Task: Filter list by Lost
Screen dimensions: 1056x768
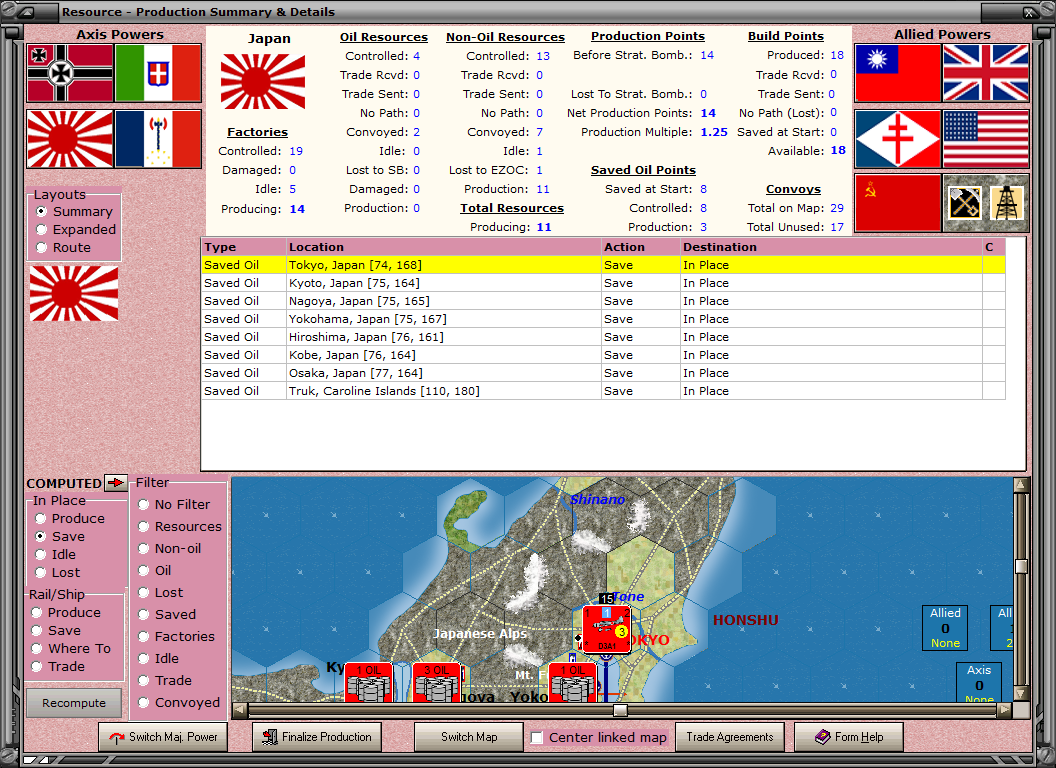Action: click(160, 593)
